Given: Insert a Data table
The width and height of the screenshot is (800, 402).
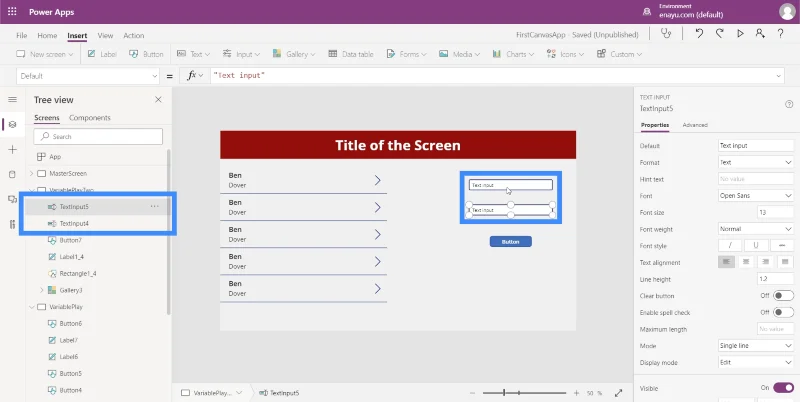Looking at the screenshot, I should click(351, 54).
